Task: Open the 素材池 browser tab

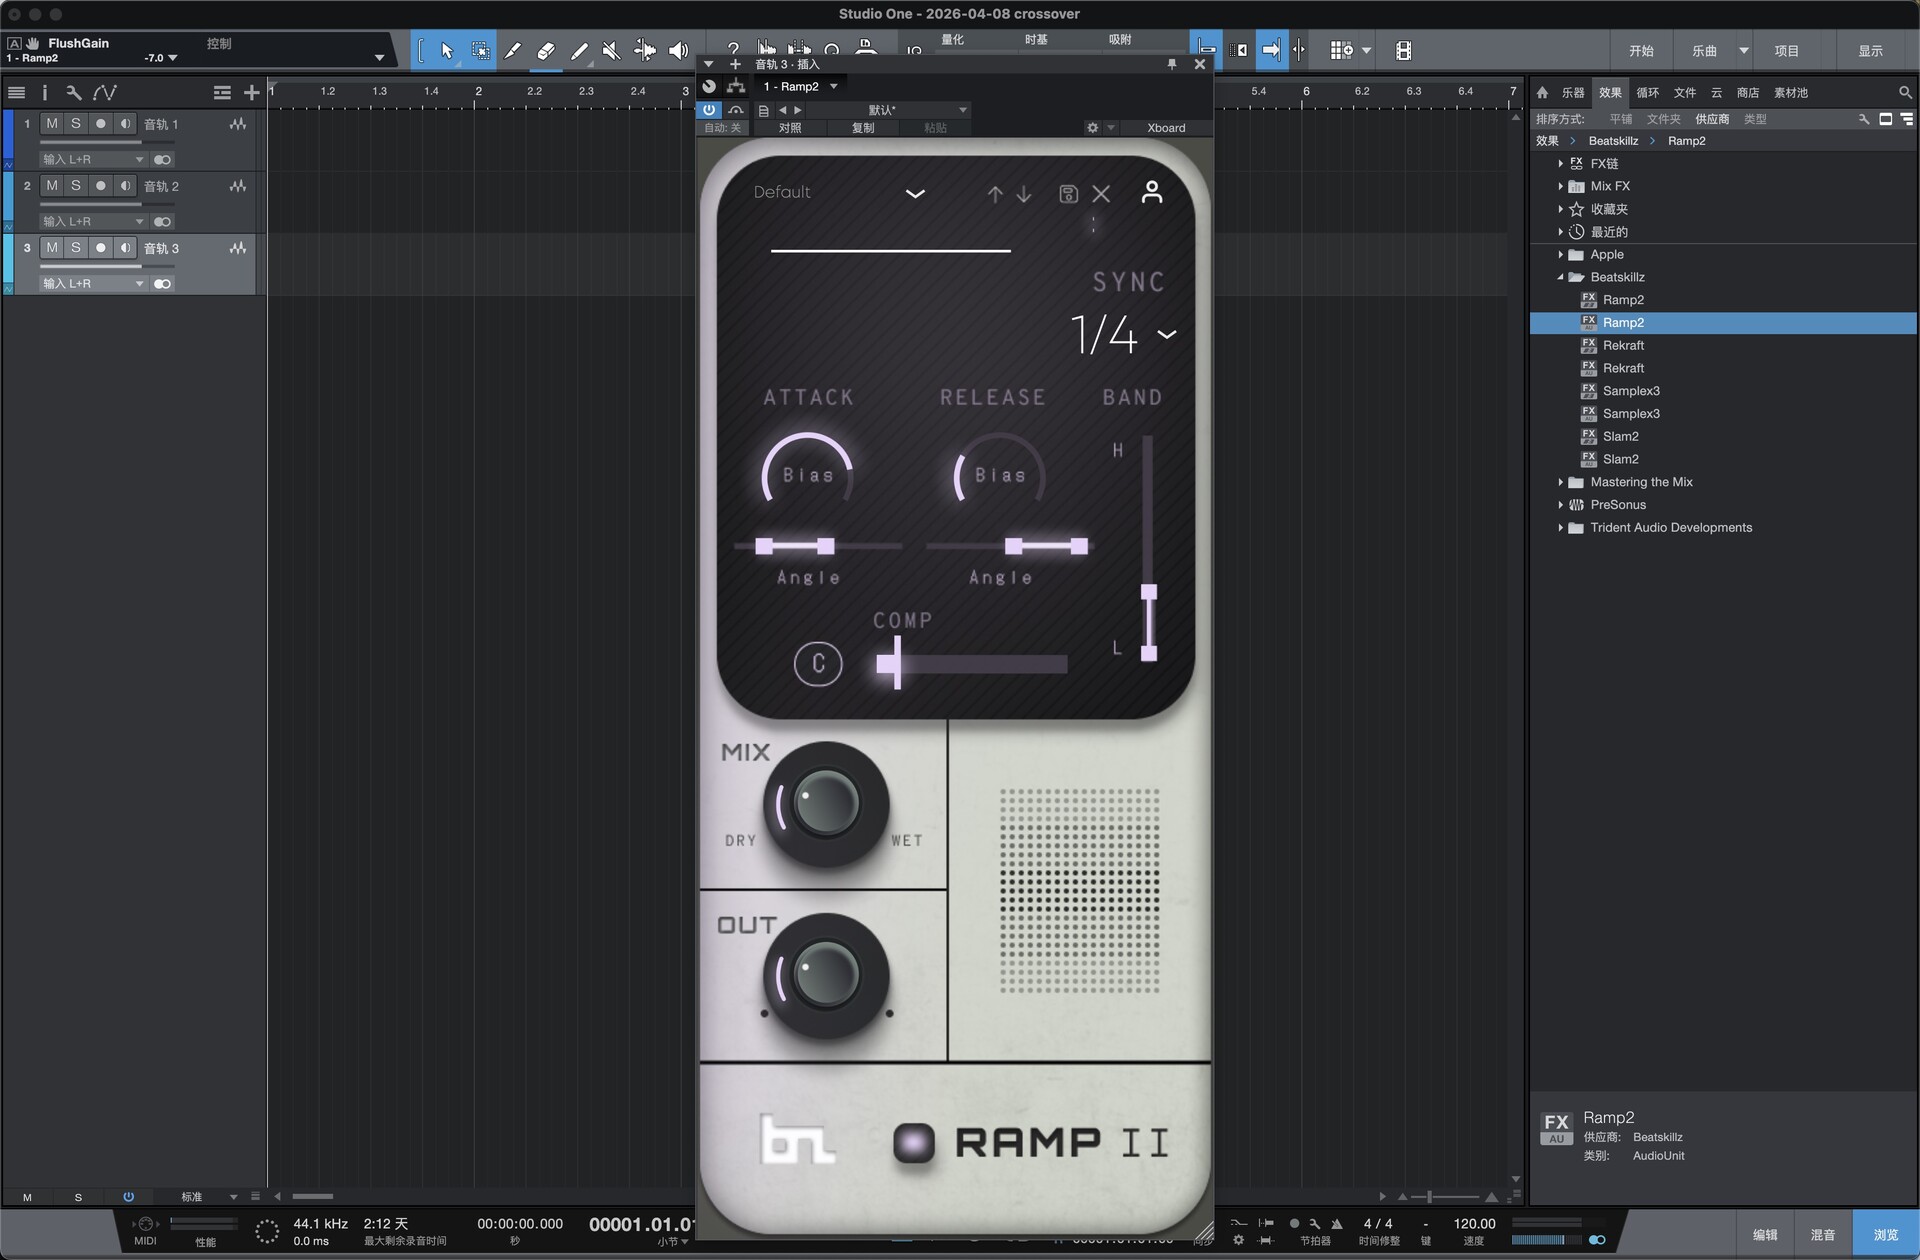Action: [1791, 93]
